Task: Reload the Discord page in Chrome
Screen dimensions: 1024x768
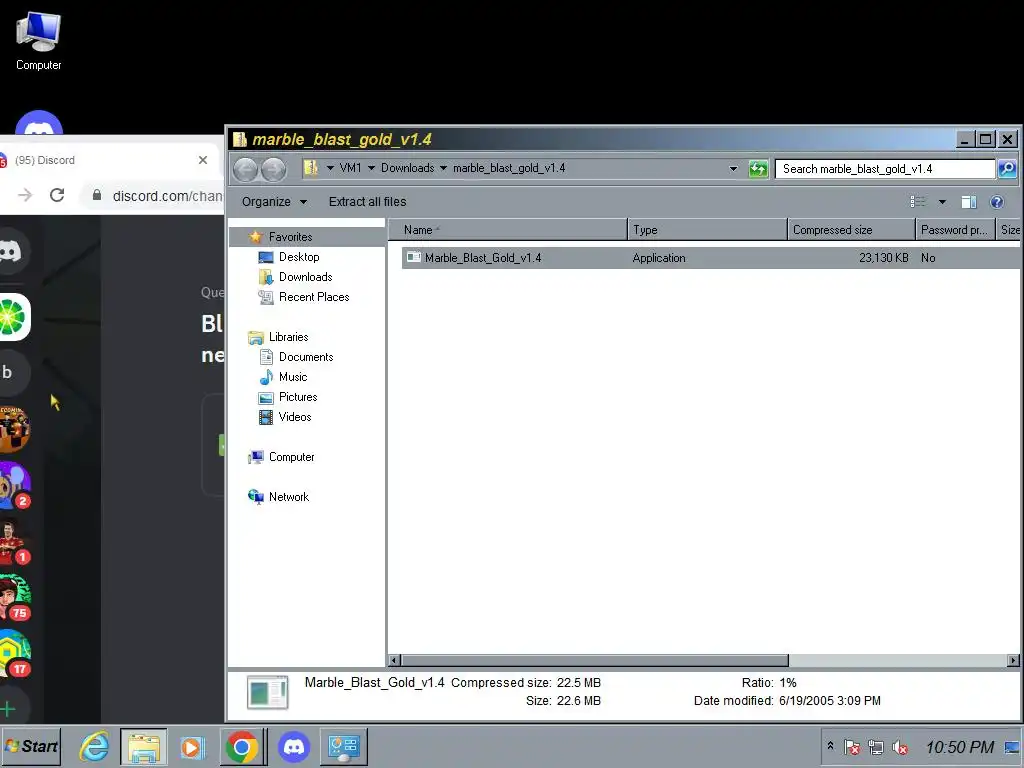Action: pos(57,195)
